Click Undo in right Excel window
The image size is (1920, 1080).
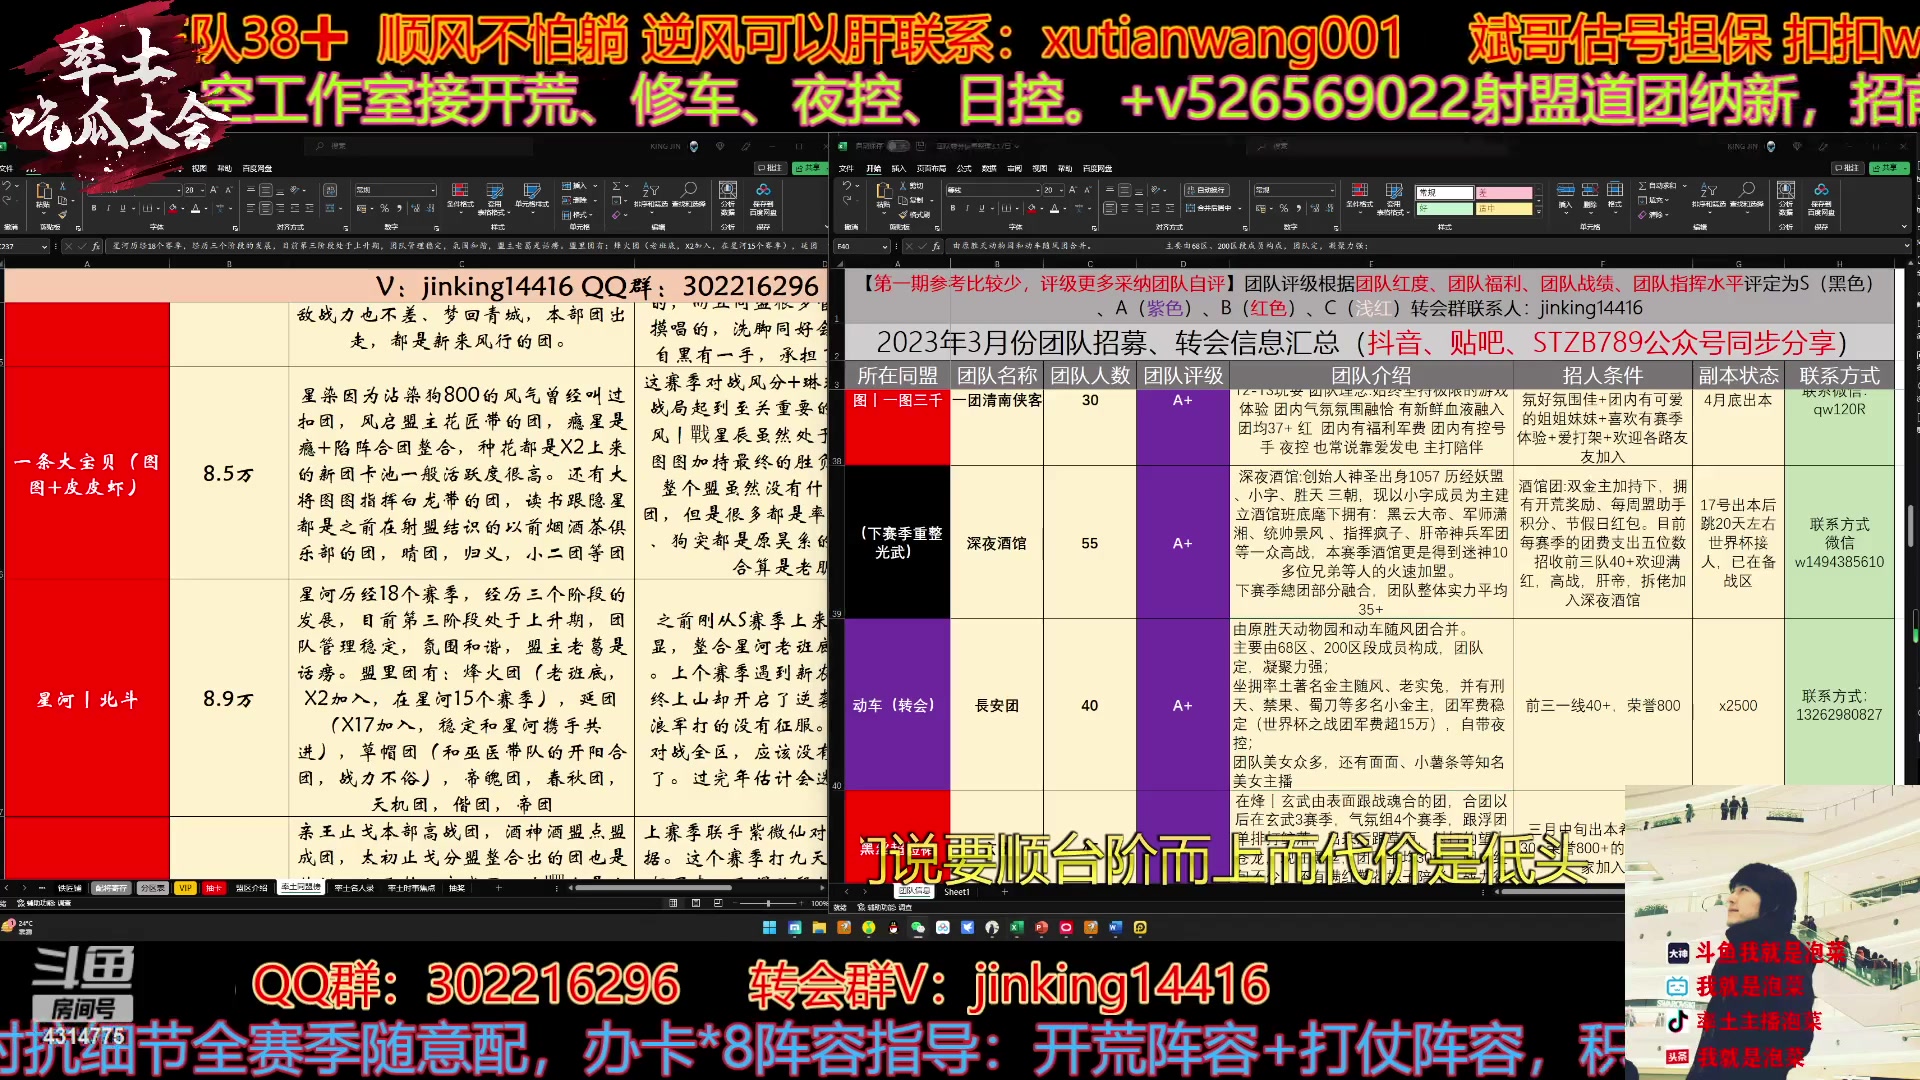point(846,186)
